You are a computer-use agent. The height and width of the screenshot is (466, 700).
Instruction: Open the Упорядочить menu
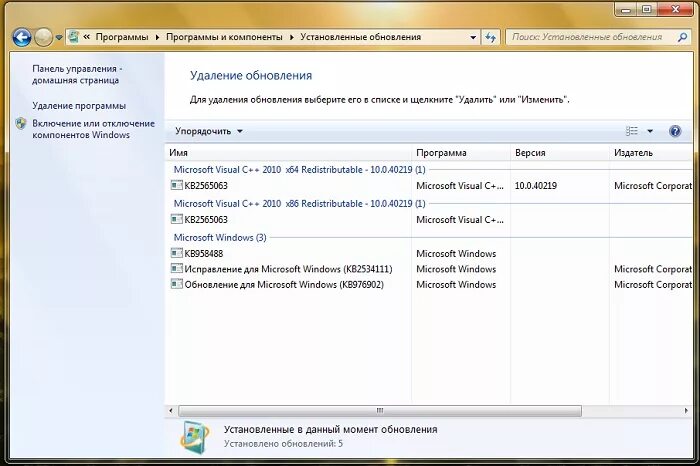pos(208,131)
